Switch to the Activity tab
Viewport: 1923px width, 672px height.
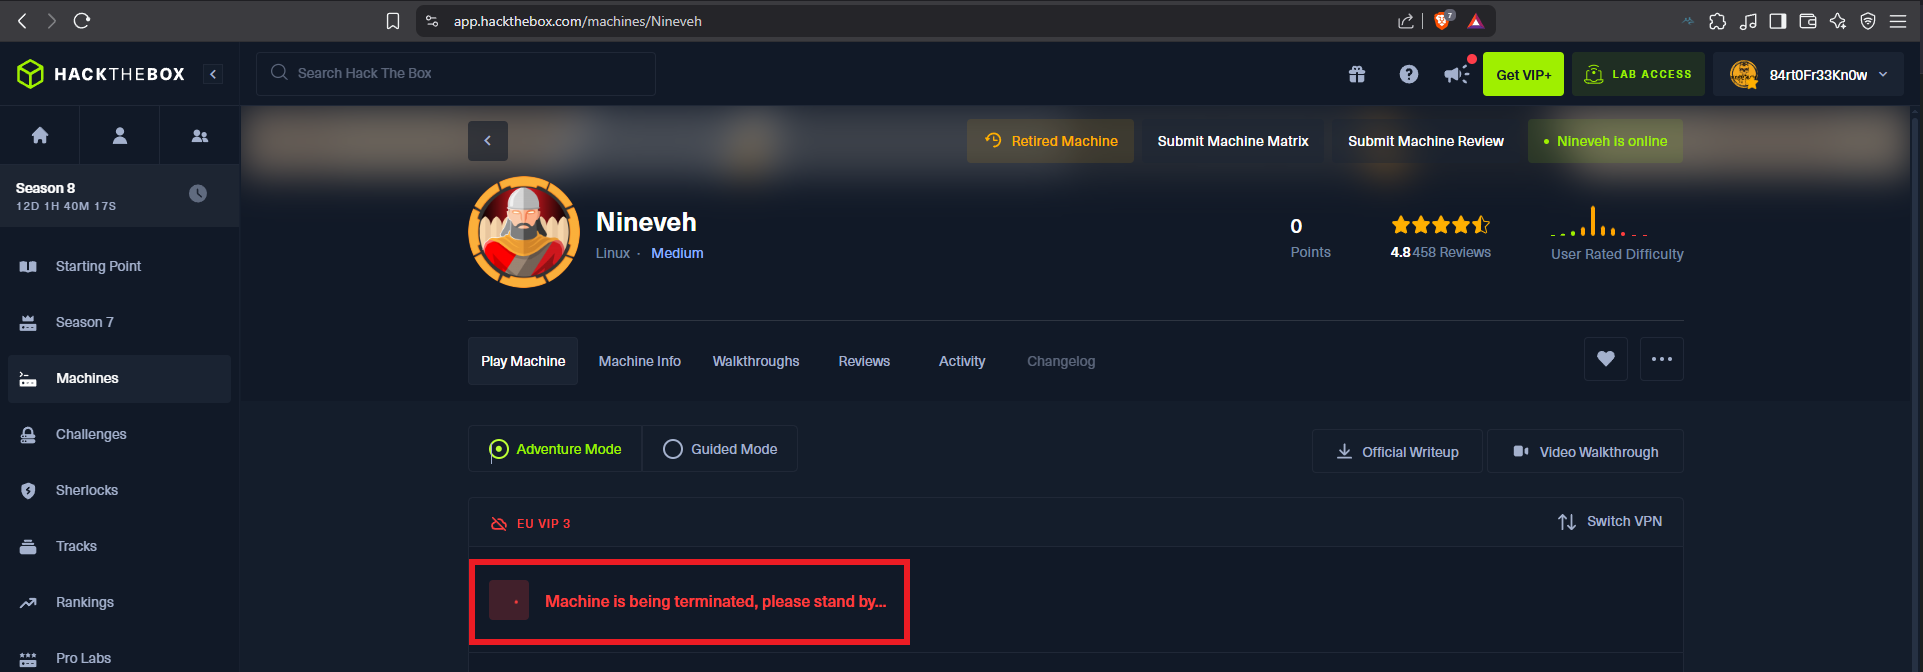pos(962,361)
